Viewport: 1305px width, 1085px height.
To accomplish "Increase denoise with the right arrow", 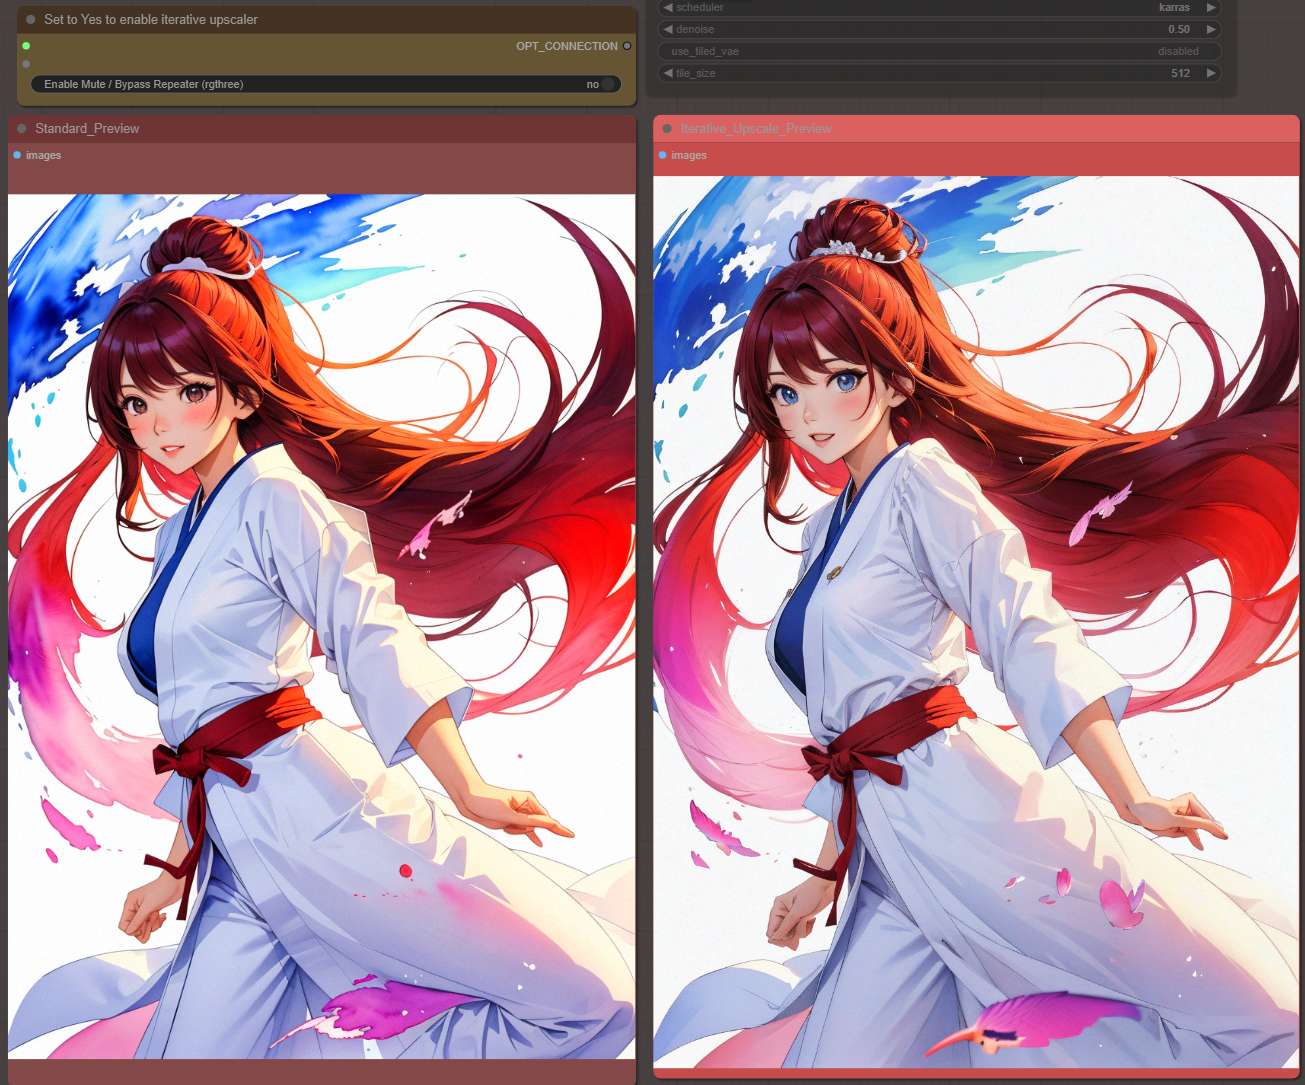I will coord(1211,29).
